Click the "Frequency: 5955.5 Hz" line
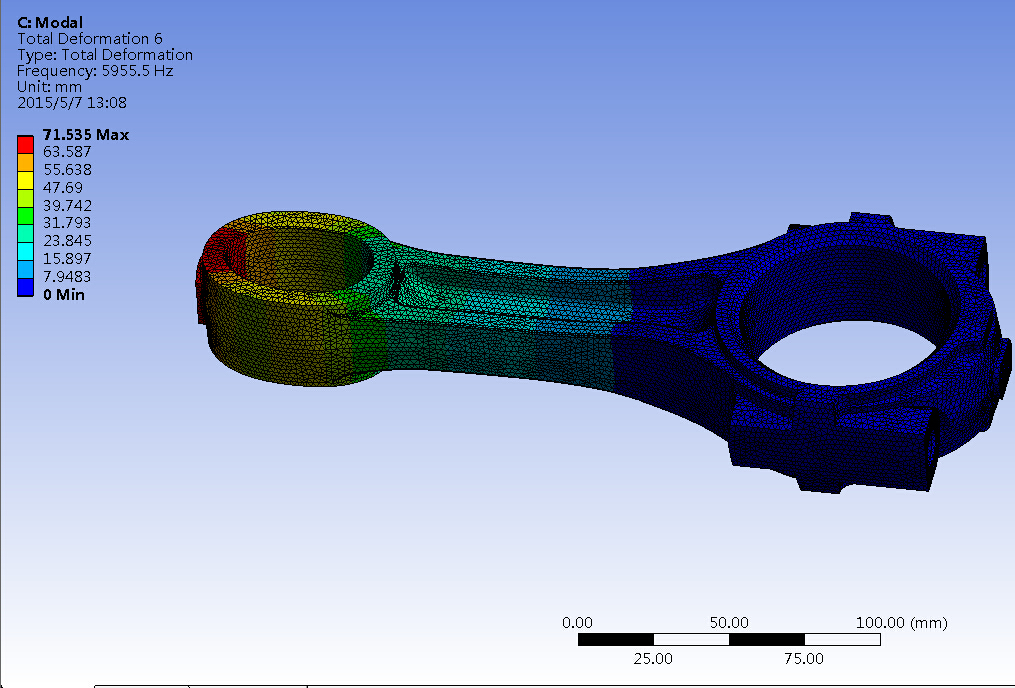 (95, 71)
